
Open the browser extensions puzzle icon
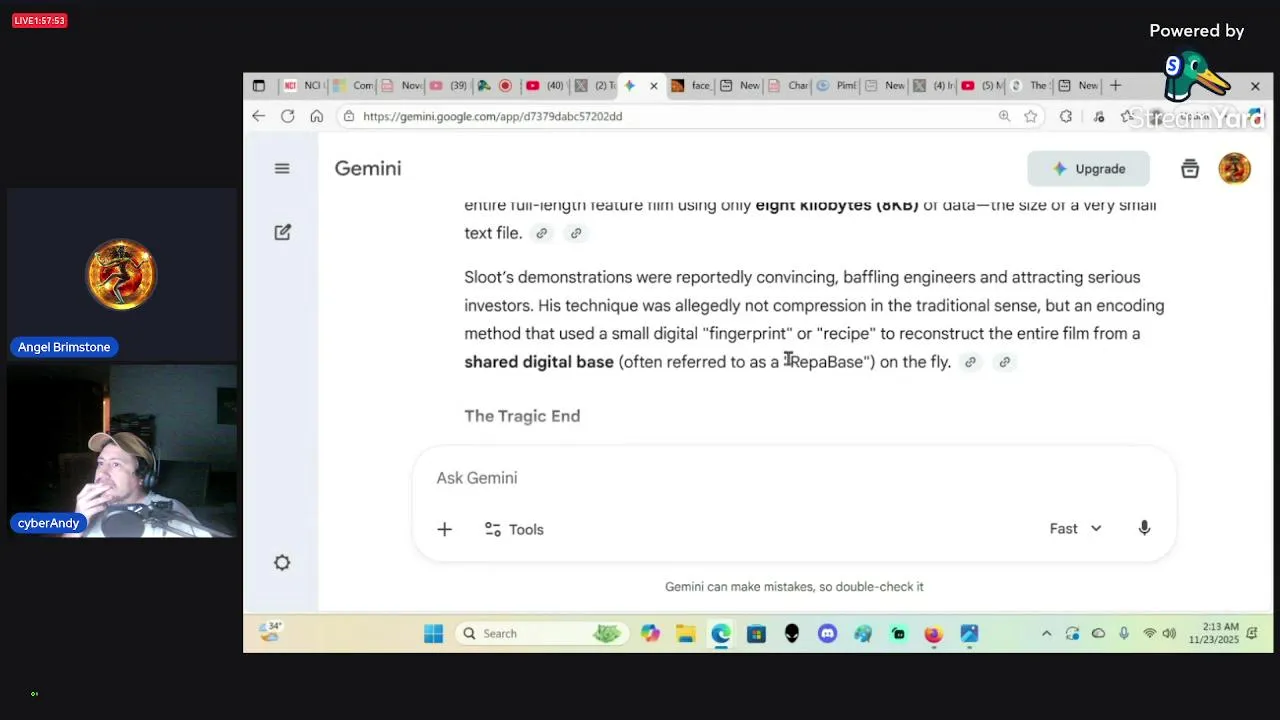[1066, 116]
